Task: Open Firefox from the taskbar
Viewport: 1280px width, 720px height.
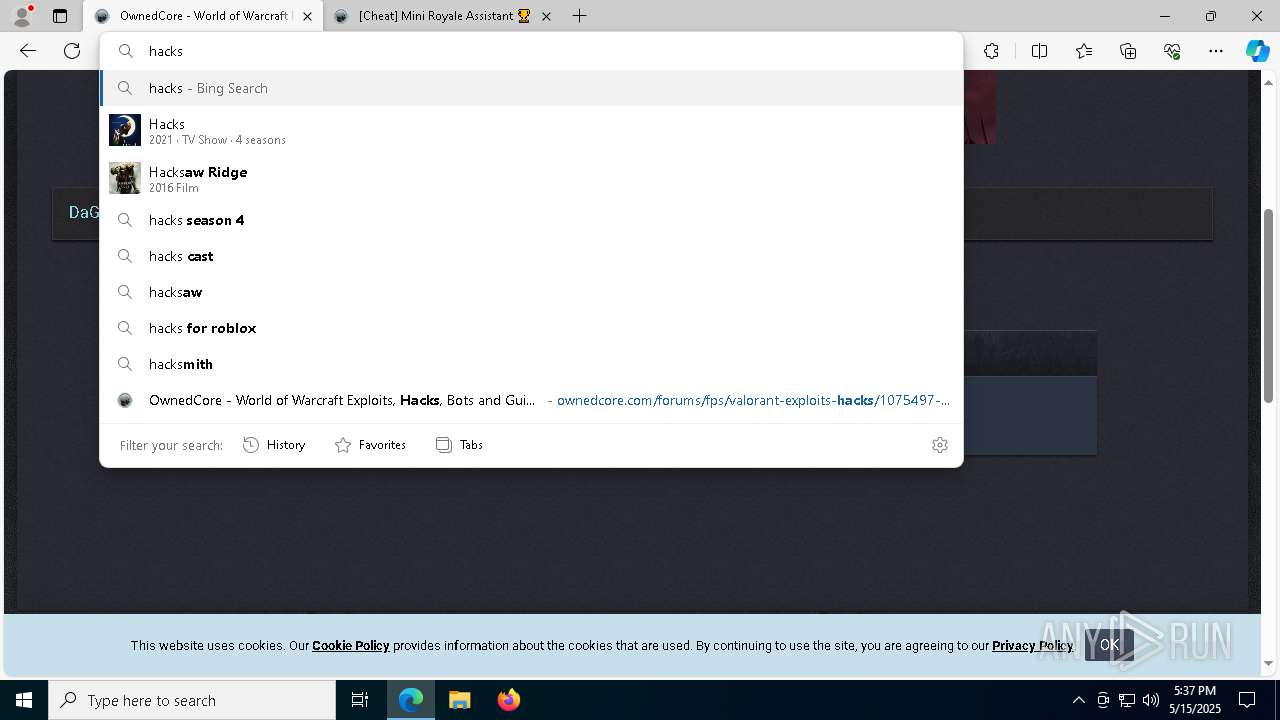Action: click(508, 700)
